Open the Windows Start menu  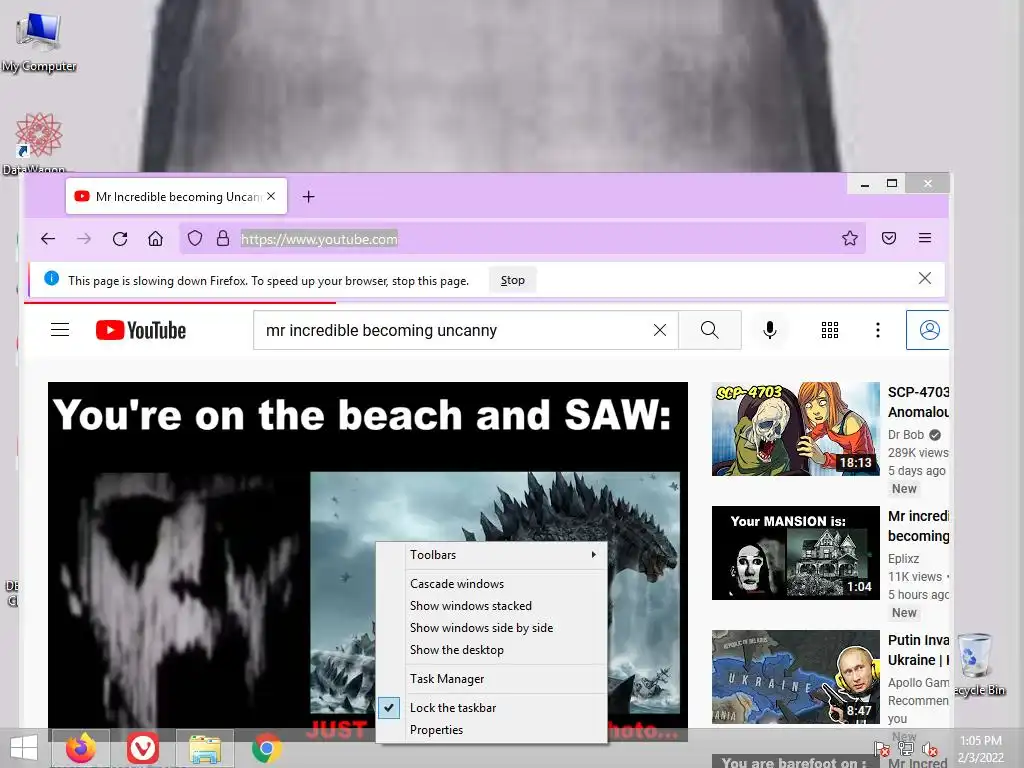(24, 748)
